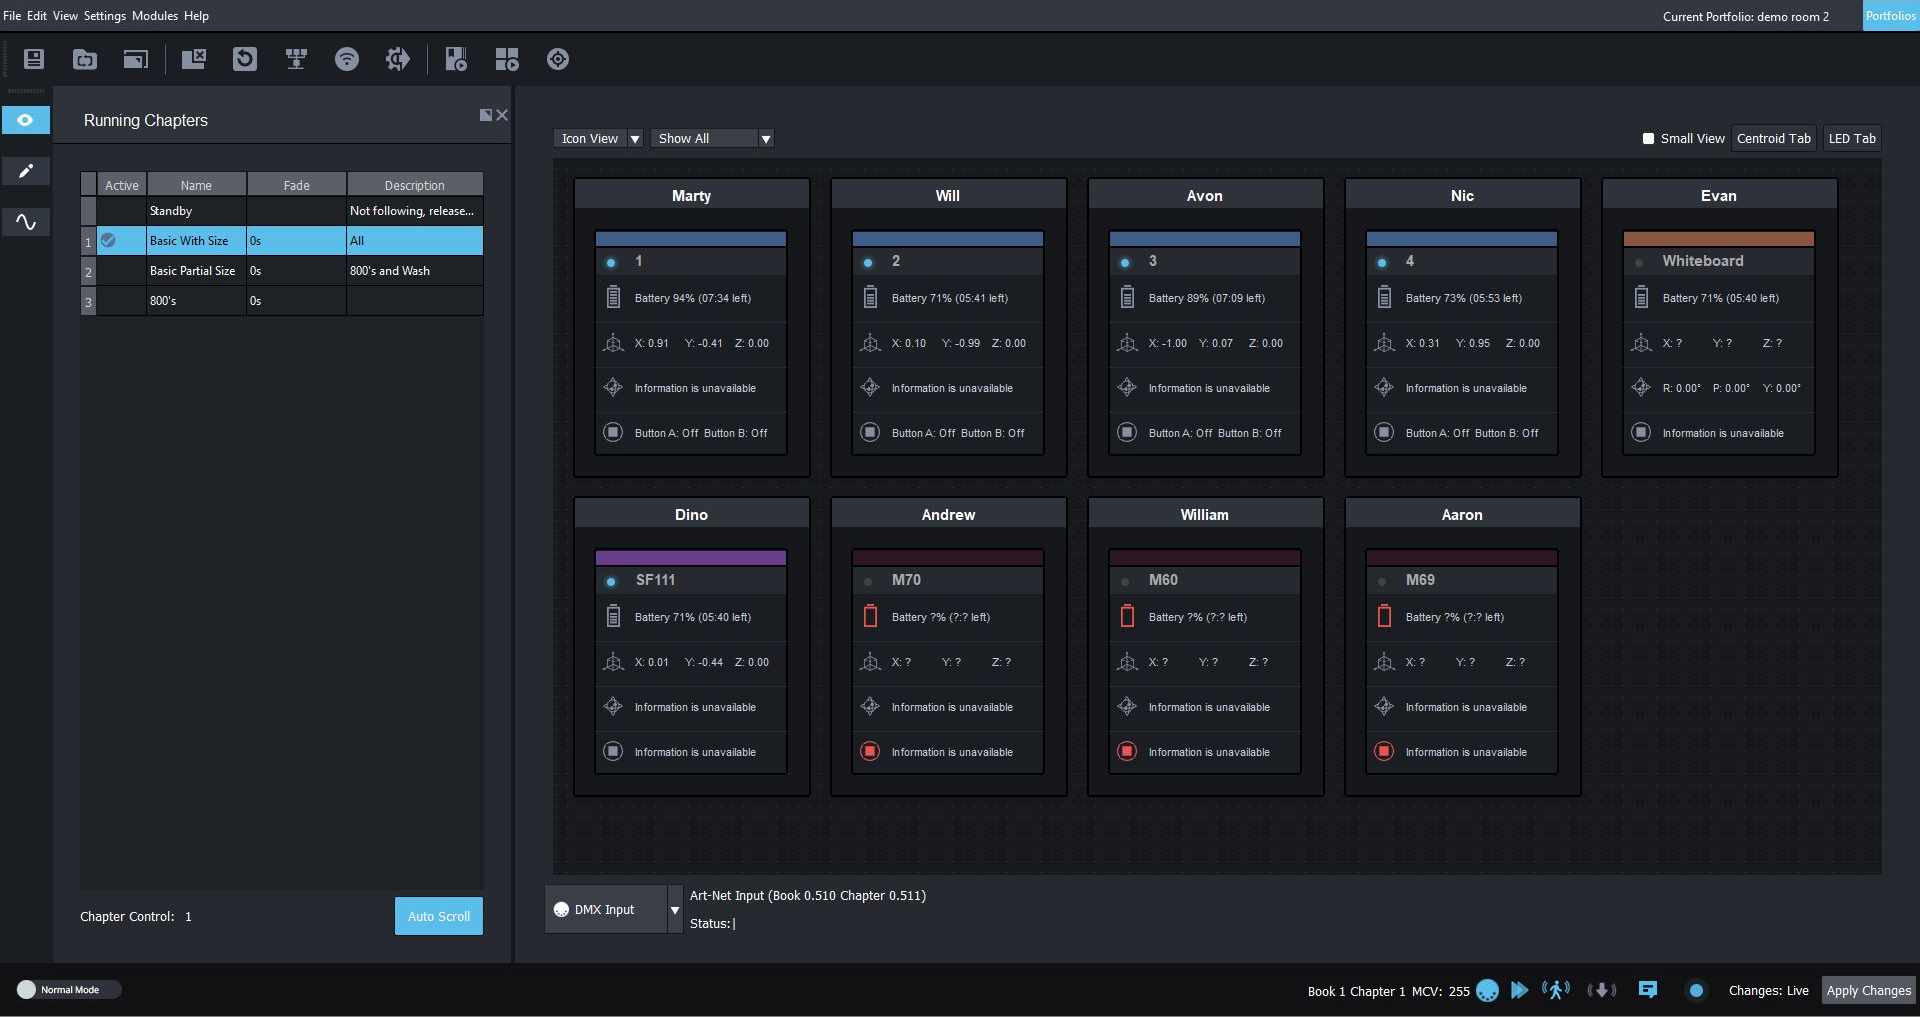This screenshot has width=1920, height=1017.
Task: Click the gear with arrow toolbar icon
Action: click(398, 59)
